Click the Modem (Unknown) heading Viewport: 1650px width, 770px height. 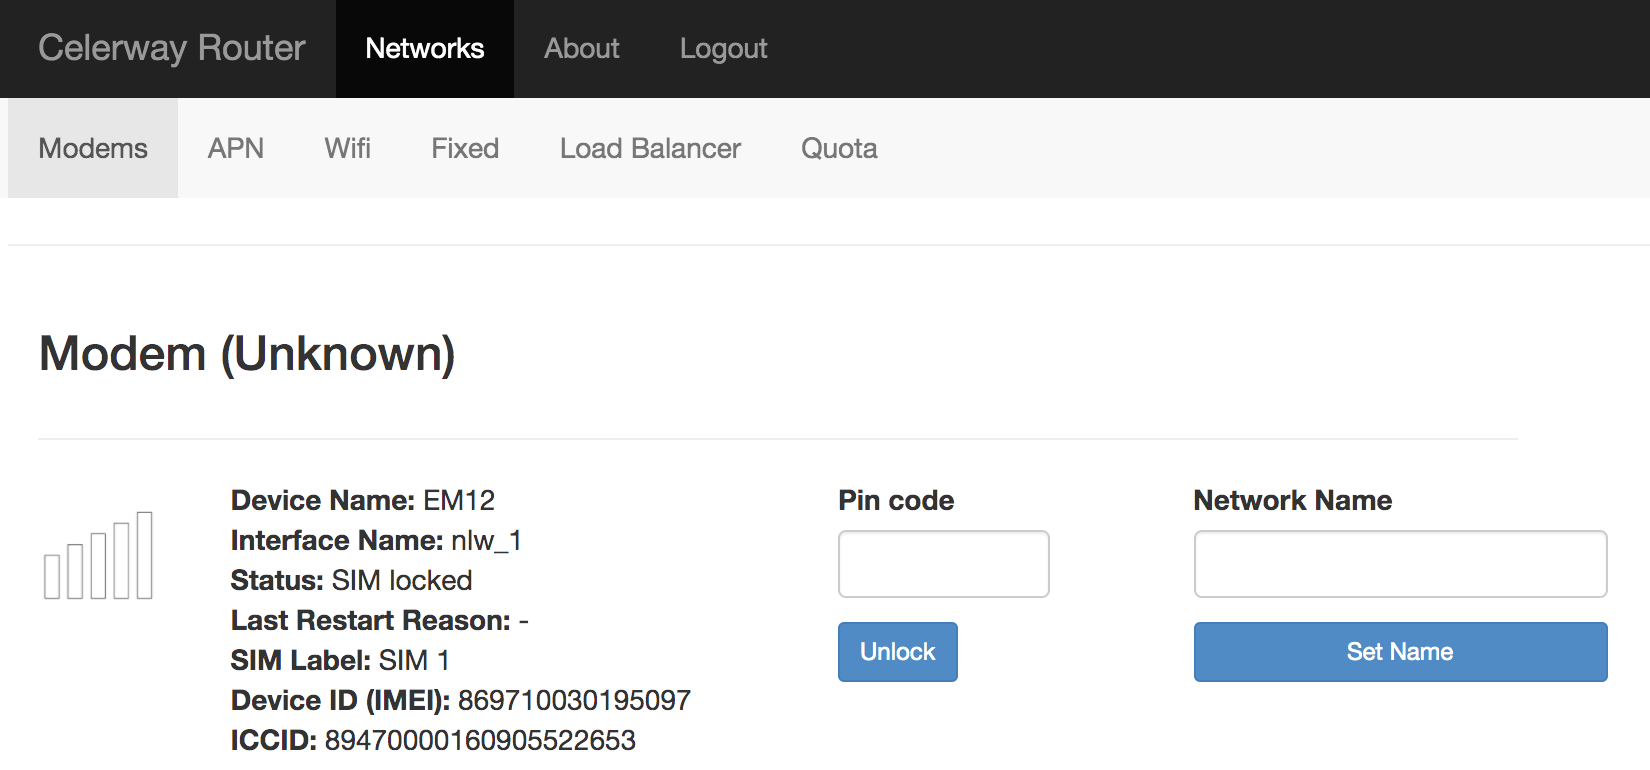[x=247, y=354]
